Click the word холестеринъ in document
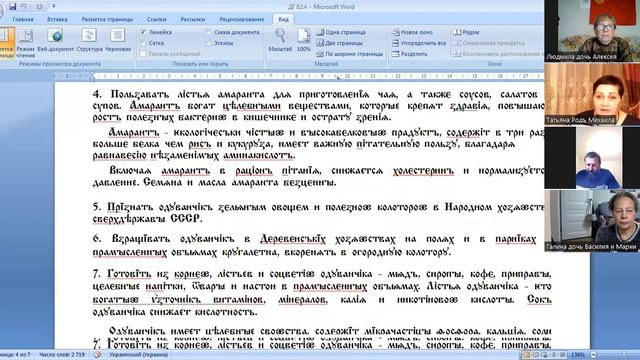This screenshot has height=360, width=640. click(423, 171)
